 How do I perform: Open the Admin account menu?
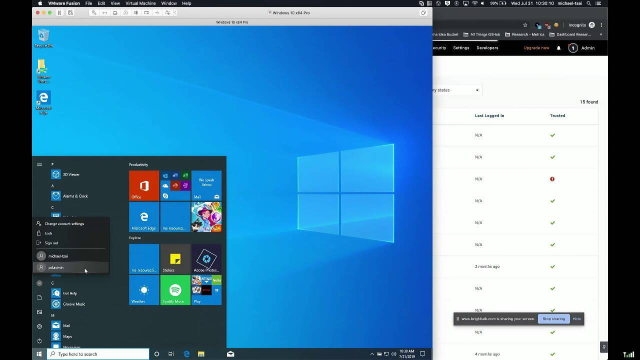tap(582, 48)
